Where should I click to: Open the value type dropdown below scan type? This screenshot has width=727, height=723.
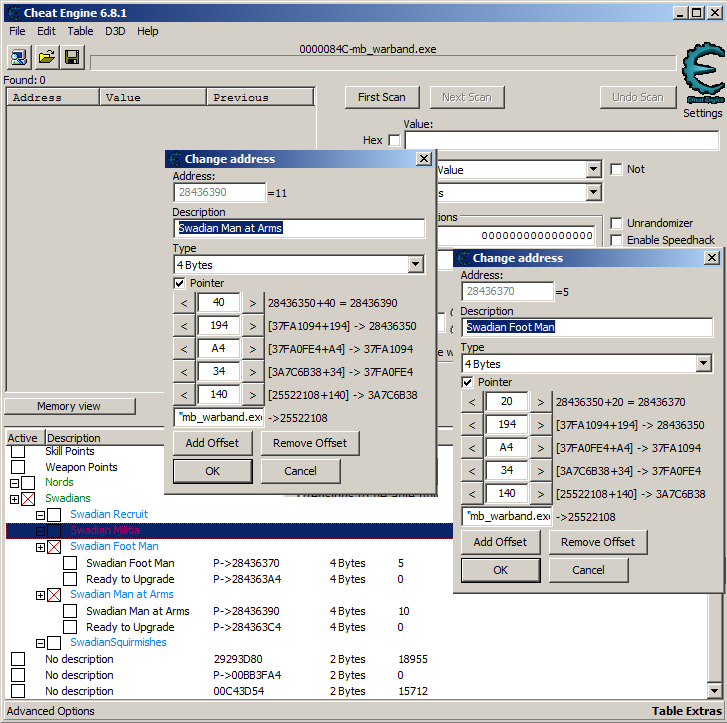click(593, 192)
